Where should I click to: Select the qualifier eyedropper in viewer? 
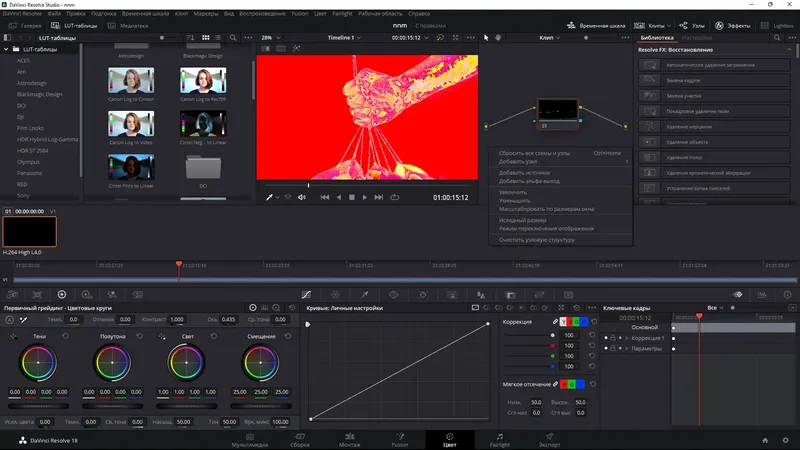(269, 197)
